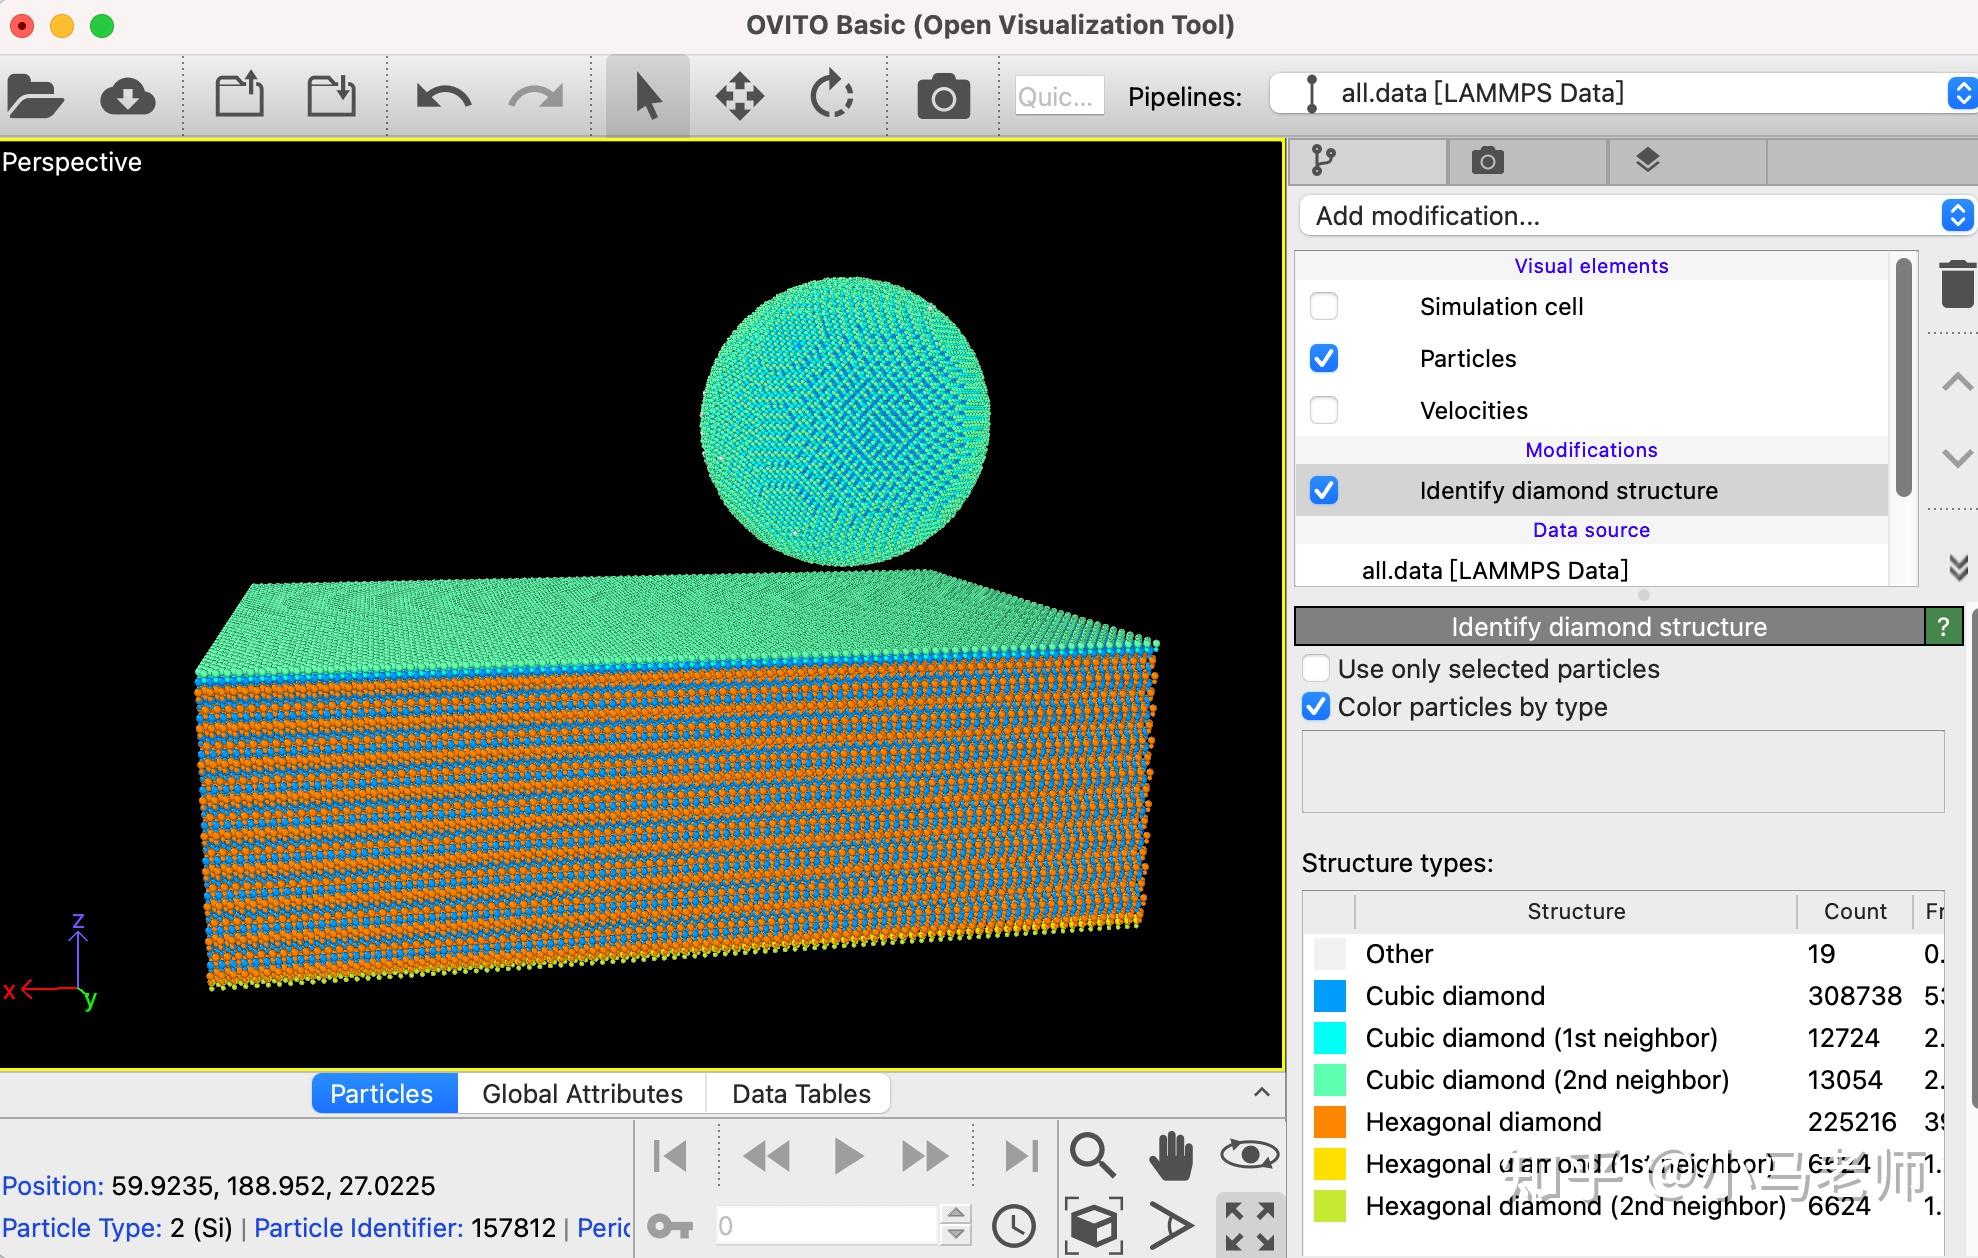Delete modification with the trash icon
Screen dimensions: 1978x1258
tap(1956, 284)
